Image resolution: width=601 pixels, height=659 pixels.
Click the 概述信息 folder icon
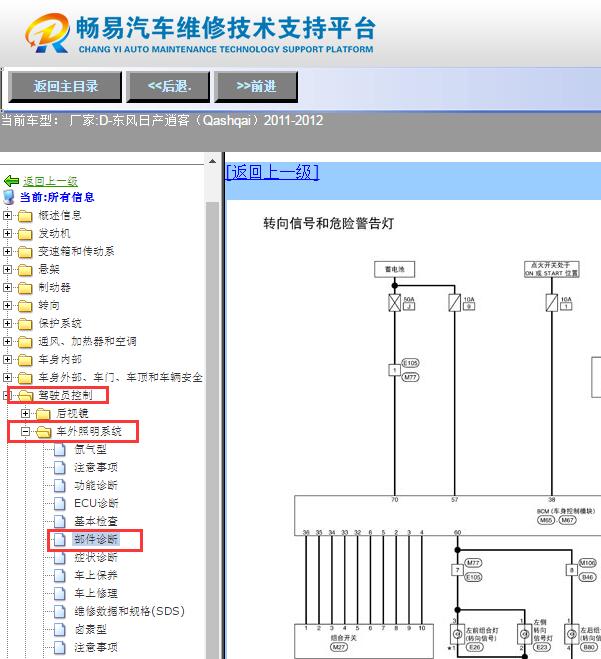pos(25,216)
